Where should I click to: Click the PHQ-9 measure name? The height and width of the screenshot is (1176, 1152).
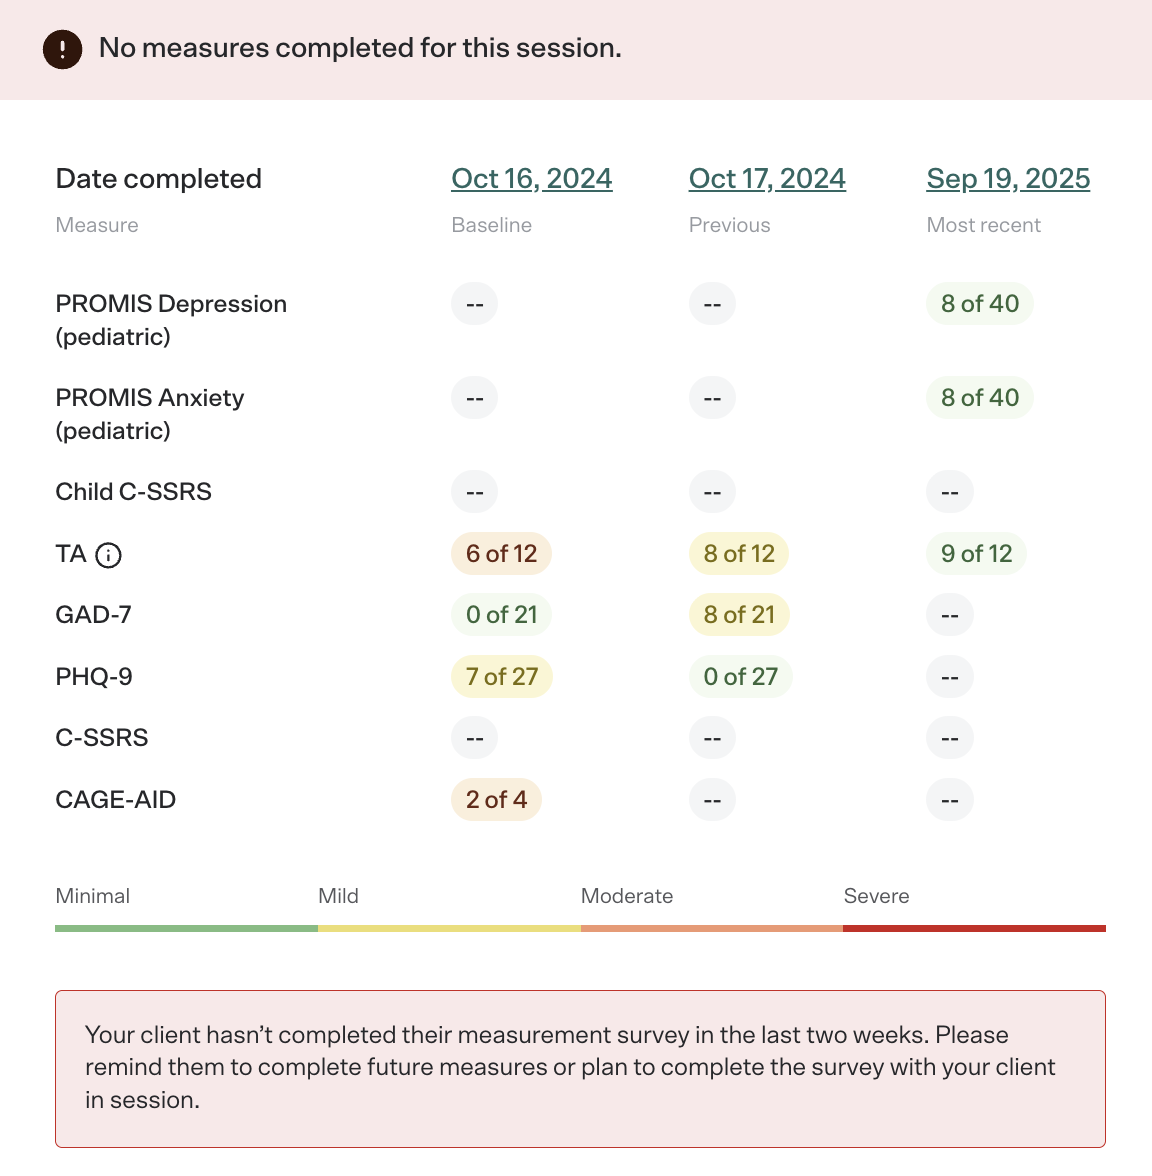pyautogui.click(x=93, y=676)
